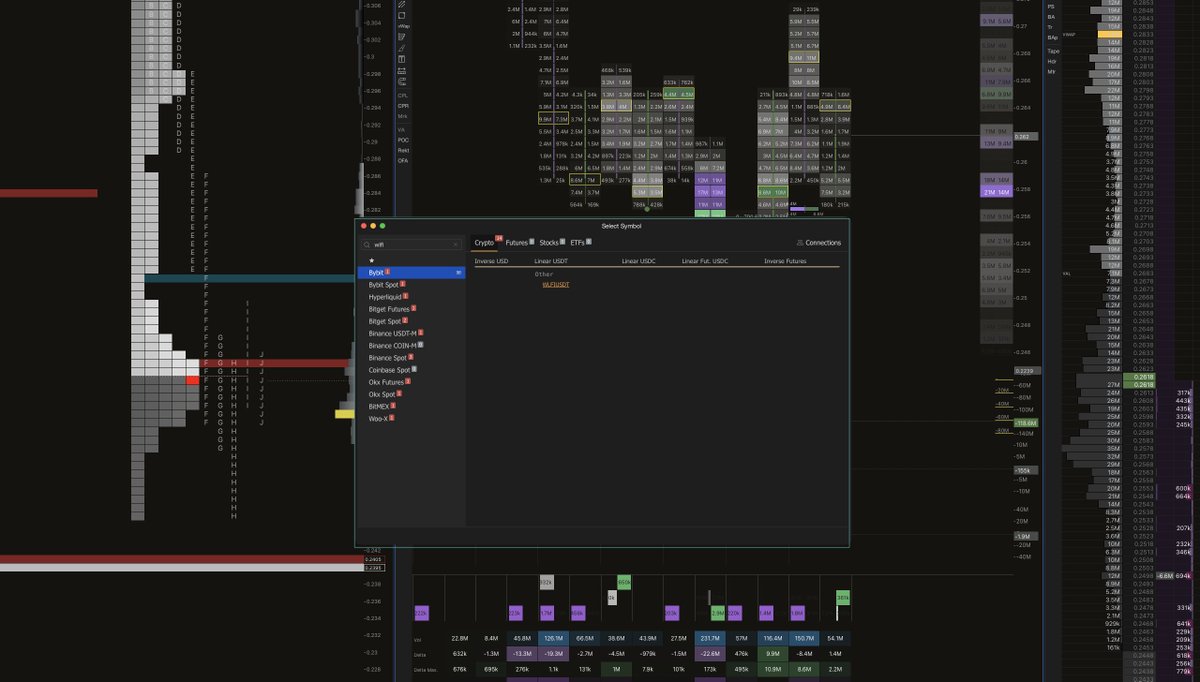
Task: Toggle the BAp indicator row
Action: click(x=1051, y=36)
